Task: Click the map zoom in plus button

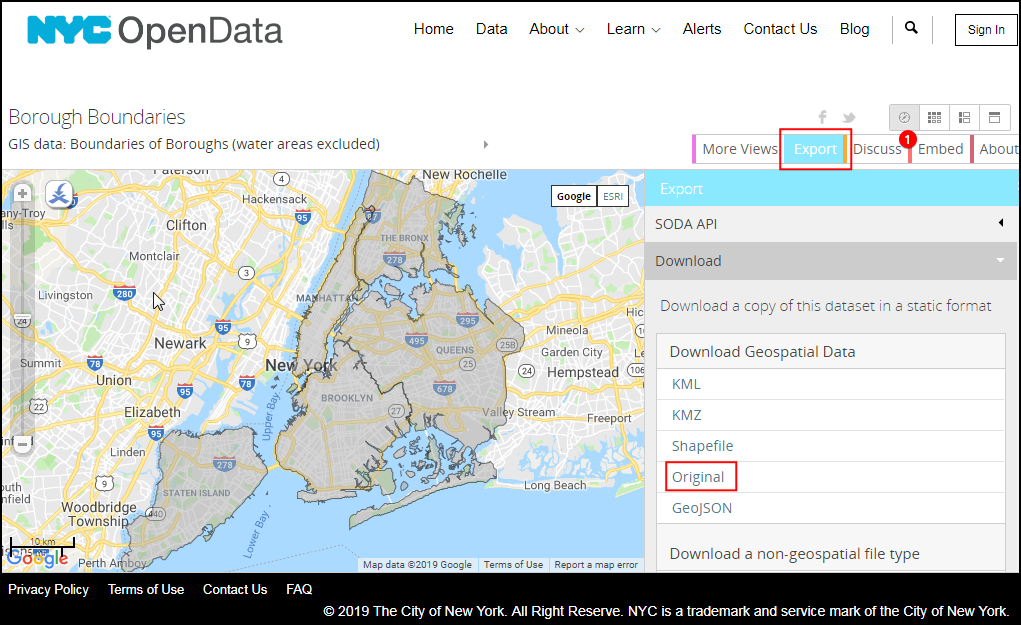Action: click(x=22, y=193)
